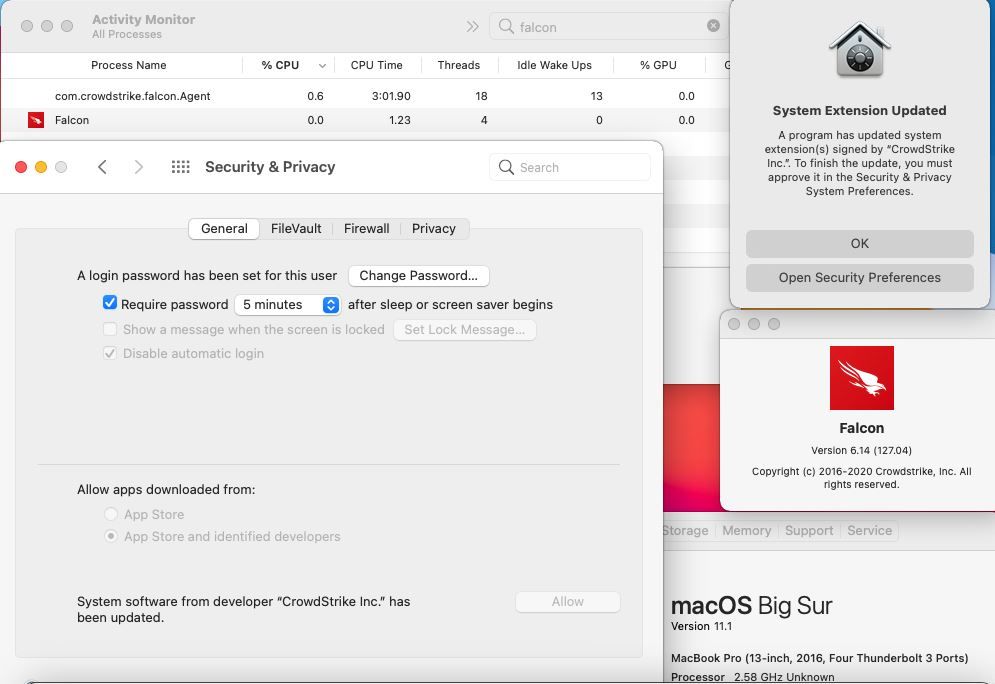
Task: Clear the falcon search in Activity Monitor
Action: point(713,25)
